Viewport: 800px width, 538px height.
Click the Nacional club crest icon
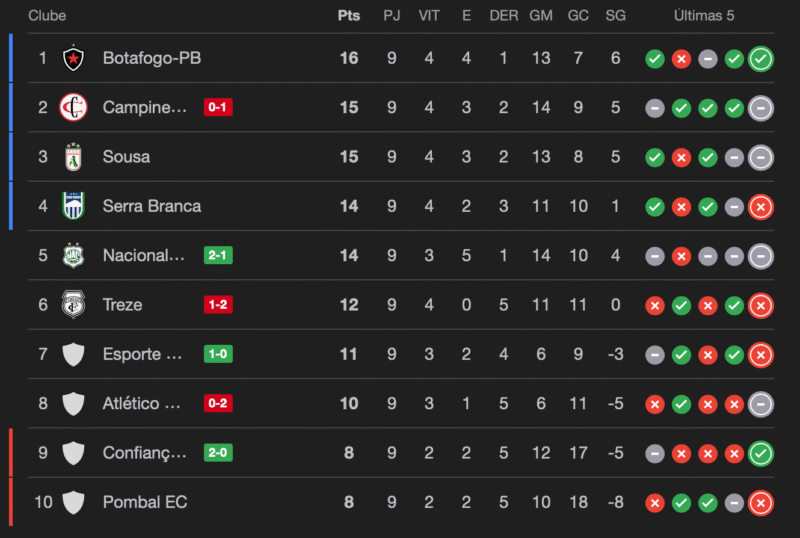tap(72, 255)
